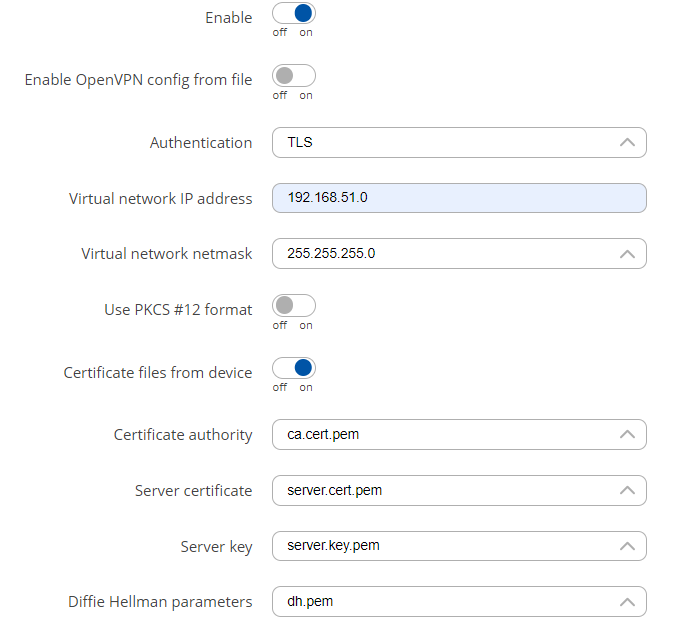This screenshot has width=690, height=629.
Task: Open the Server key dropdown
Action: [459, 546]
